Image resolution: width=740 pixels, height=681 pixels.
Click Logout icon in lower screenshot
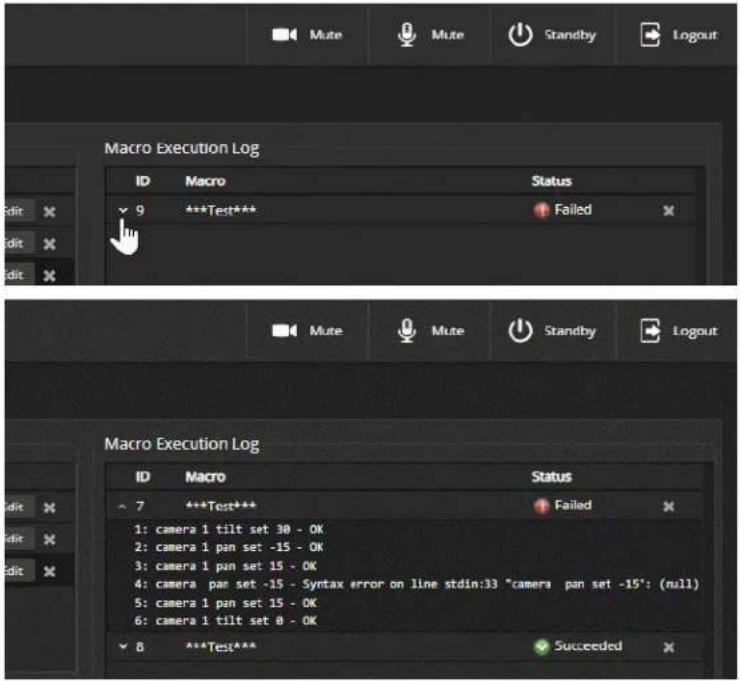650,331
